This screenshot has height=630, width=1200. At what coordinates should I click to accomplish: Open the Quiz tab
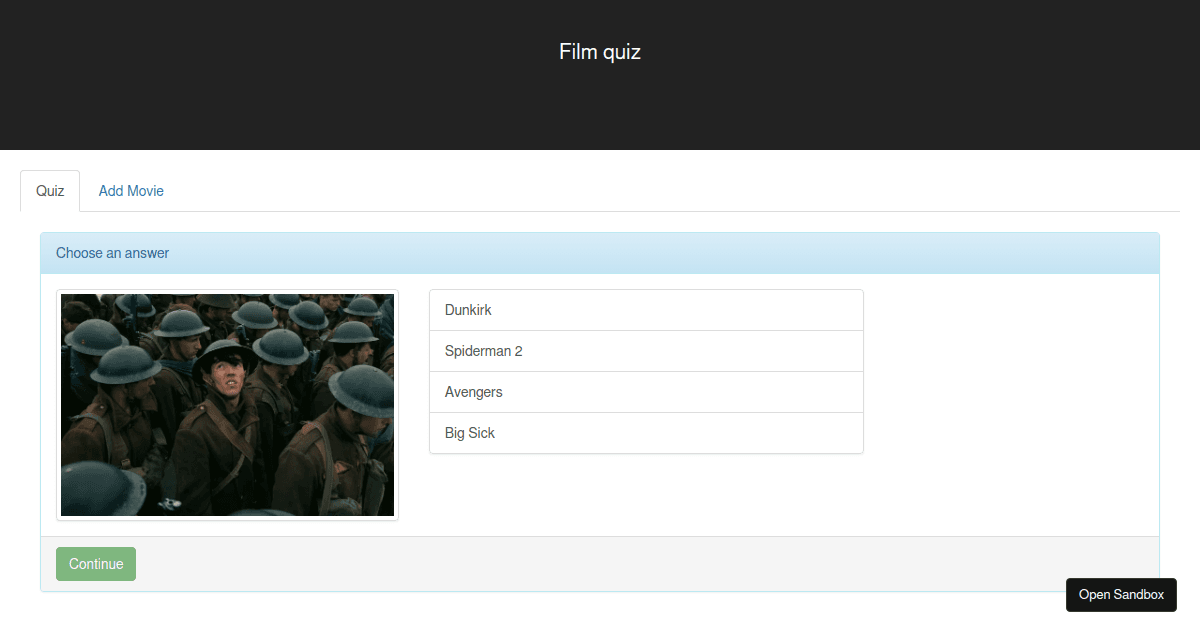click(50, 191)
